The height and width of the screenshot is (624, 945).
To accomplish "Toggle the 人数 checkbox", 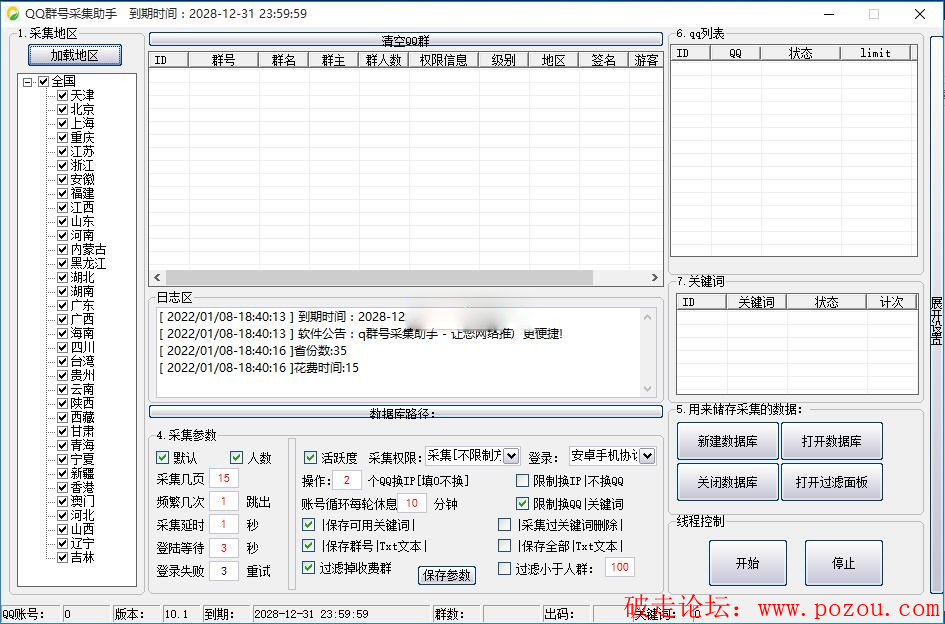I will click(236, 458).
